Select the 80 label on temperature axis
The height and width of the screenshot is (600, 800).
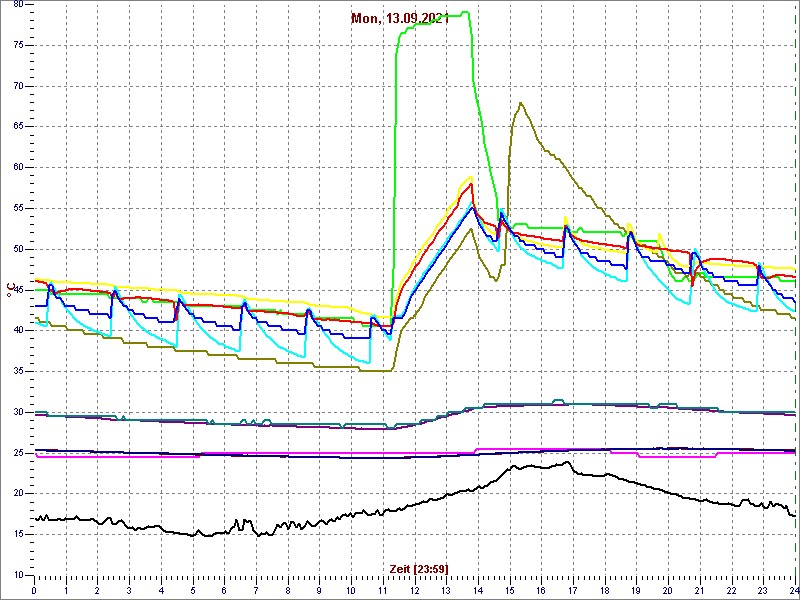tap(17, 5)
